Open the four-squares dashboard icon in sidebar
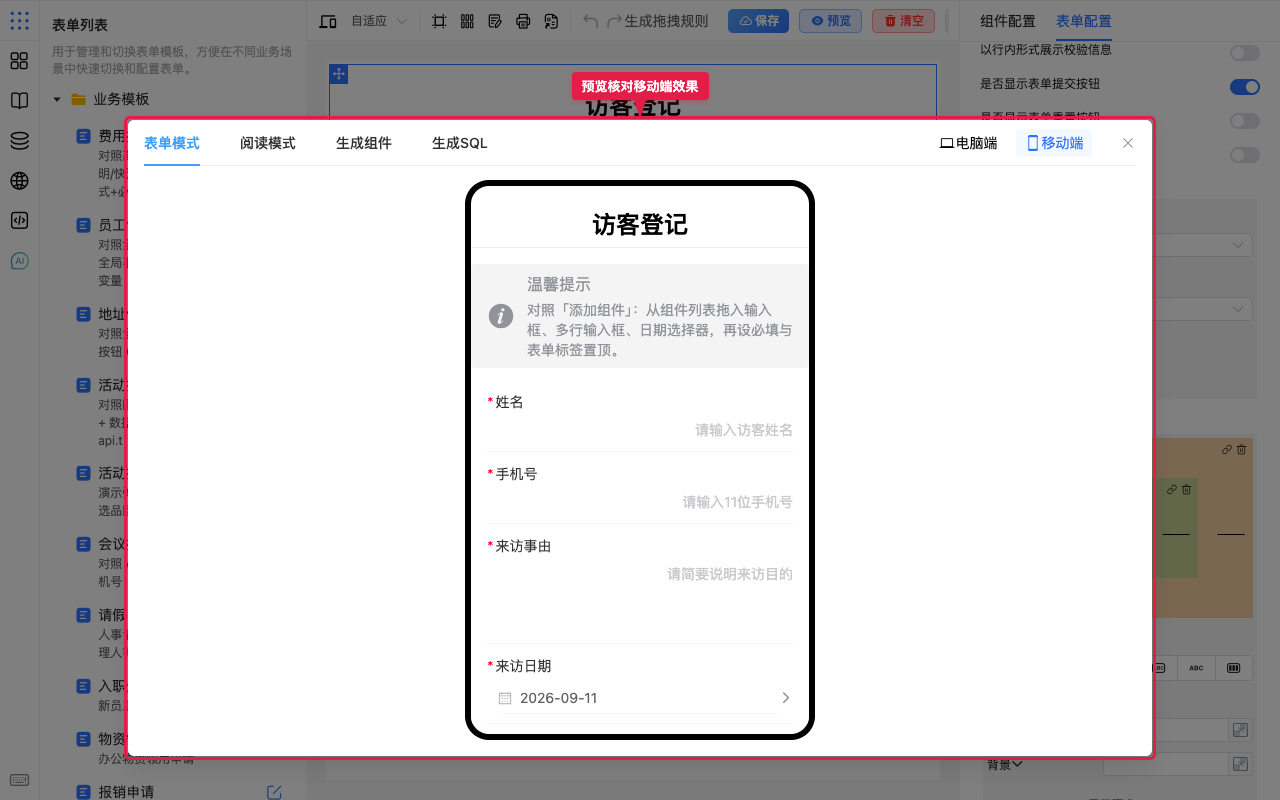The width and height of the screenshot is (1280, 800). click(19, 61)
